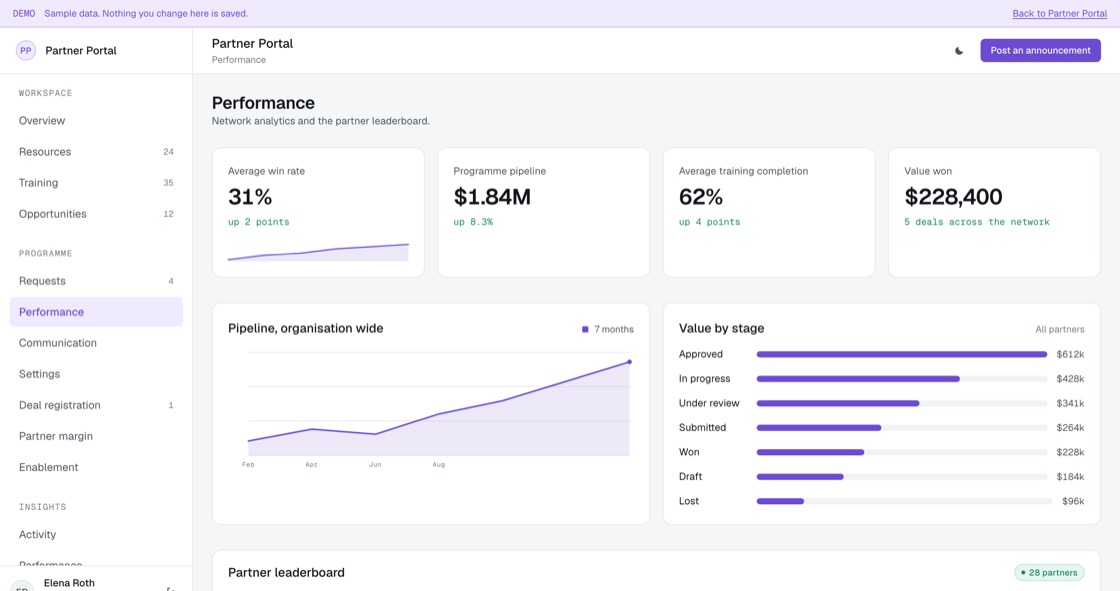Click the $1.84M pipeline value
1120x591 pixels.
(x=492, y=197)
